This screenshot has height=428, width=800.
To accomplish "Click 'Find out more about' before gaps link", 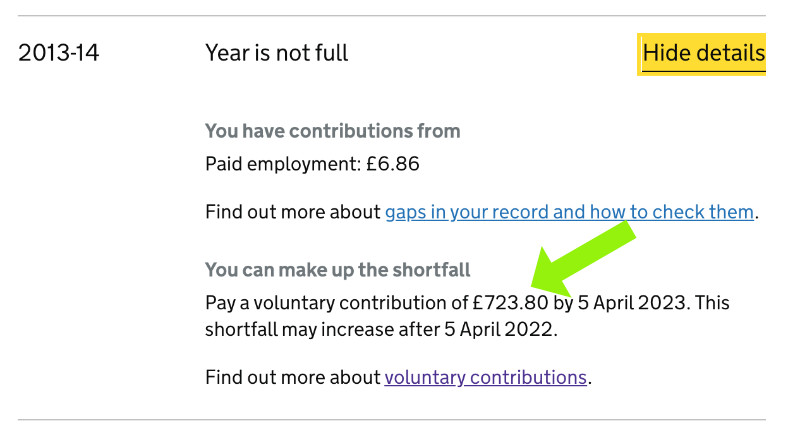I will (293, 212).
